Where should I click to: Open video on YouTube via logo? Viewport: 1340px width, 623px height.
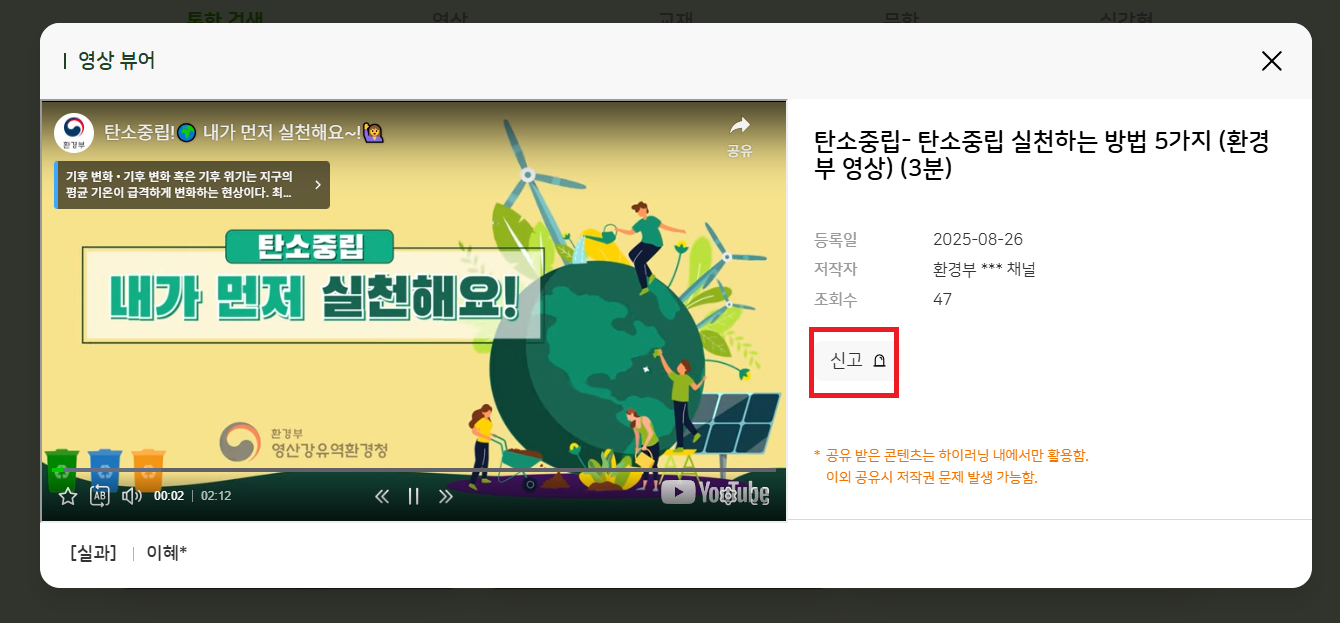click(x=715, y=492)
